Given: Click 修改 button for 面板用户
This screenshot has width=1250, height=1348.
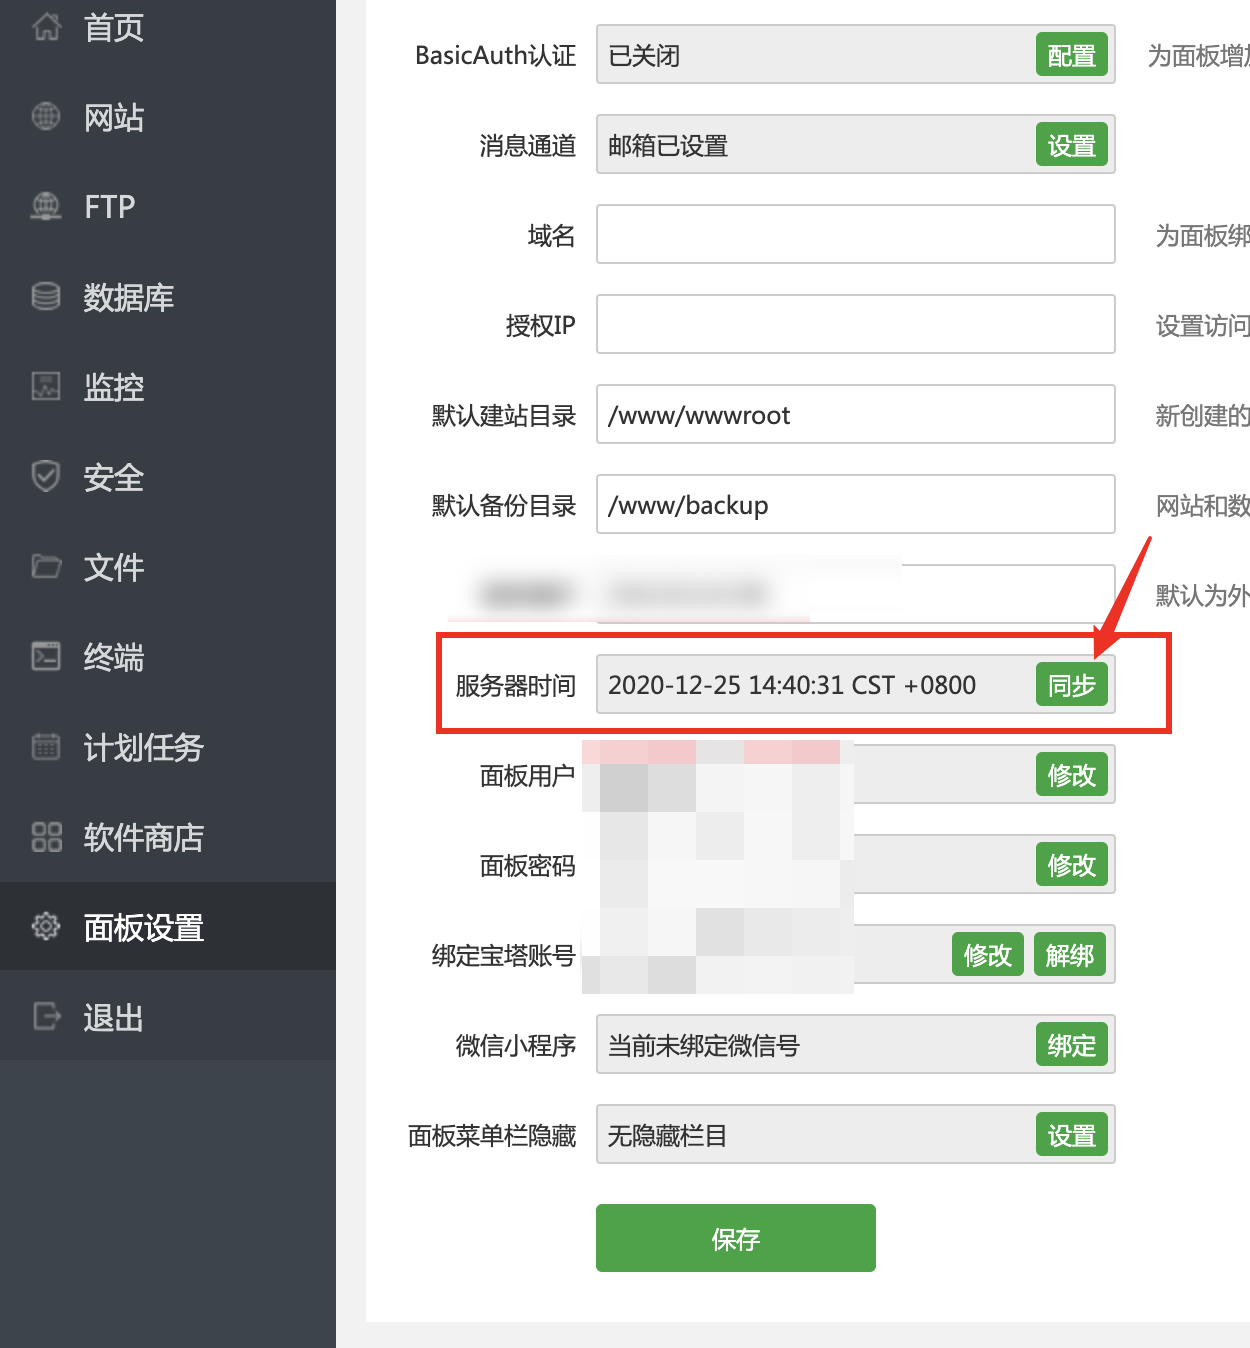Looking at the screenshot, I should coord(1072,775).
